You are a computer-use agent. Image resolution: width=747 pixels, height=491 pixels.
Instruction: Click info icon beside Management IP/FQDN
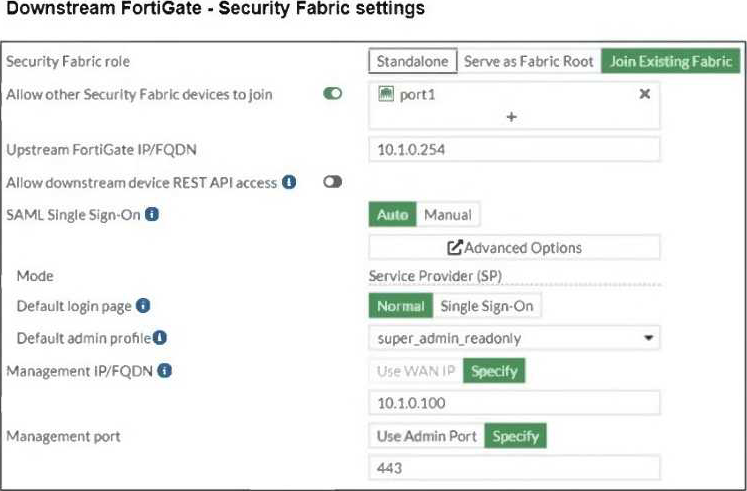coord(163,371)
